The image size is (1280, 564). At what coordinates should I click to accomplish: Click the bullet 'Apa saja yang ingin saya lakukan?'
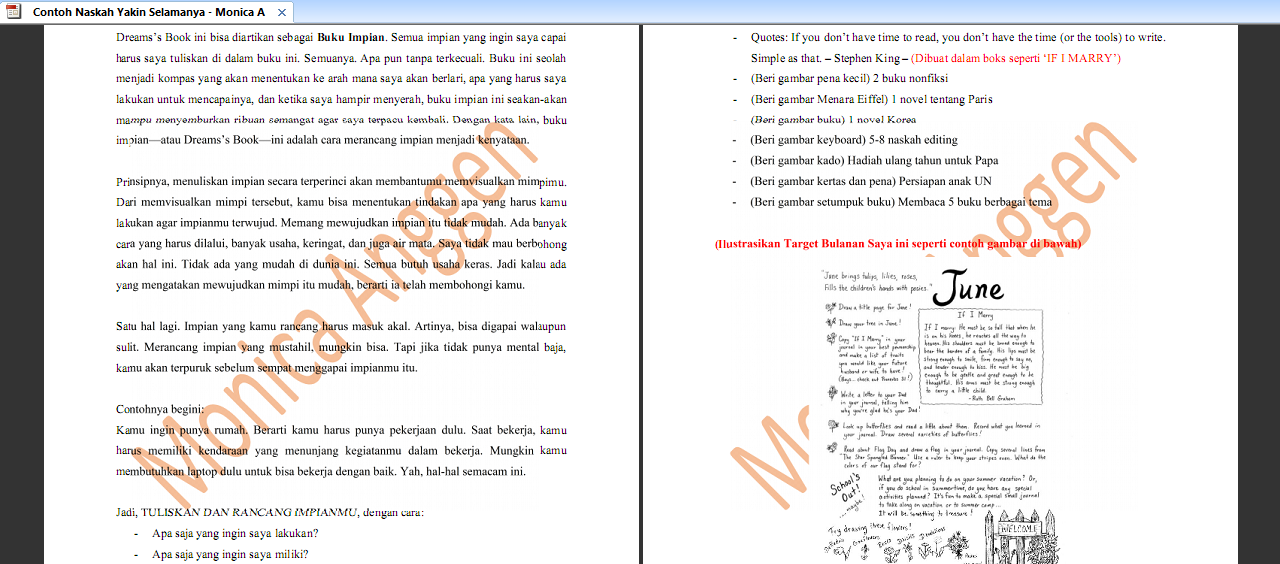point(235,533)
